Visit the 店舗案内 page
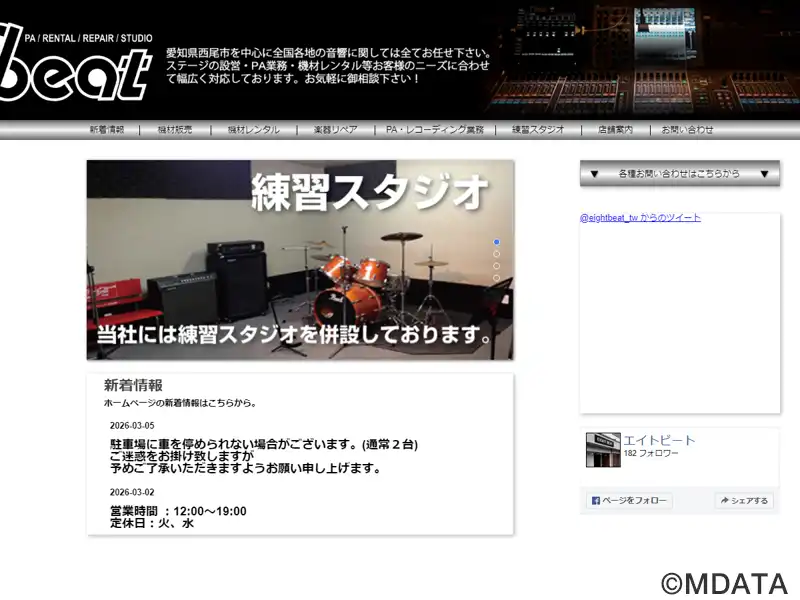This screenshot has width=800, height=600. [x=615, y=130]
